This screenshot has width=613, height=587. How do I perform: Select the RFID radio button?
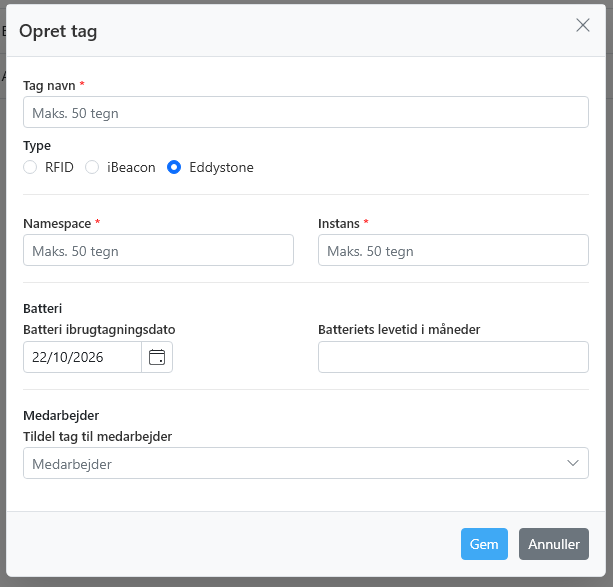tap(30, 167)
